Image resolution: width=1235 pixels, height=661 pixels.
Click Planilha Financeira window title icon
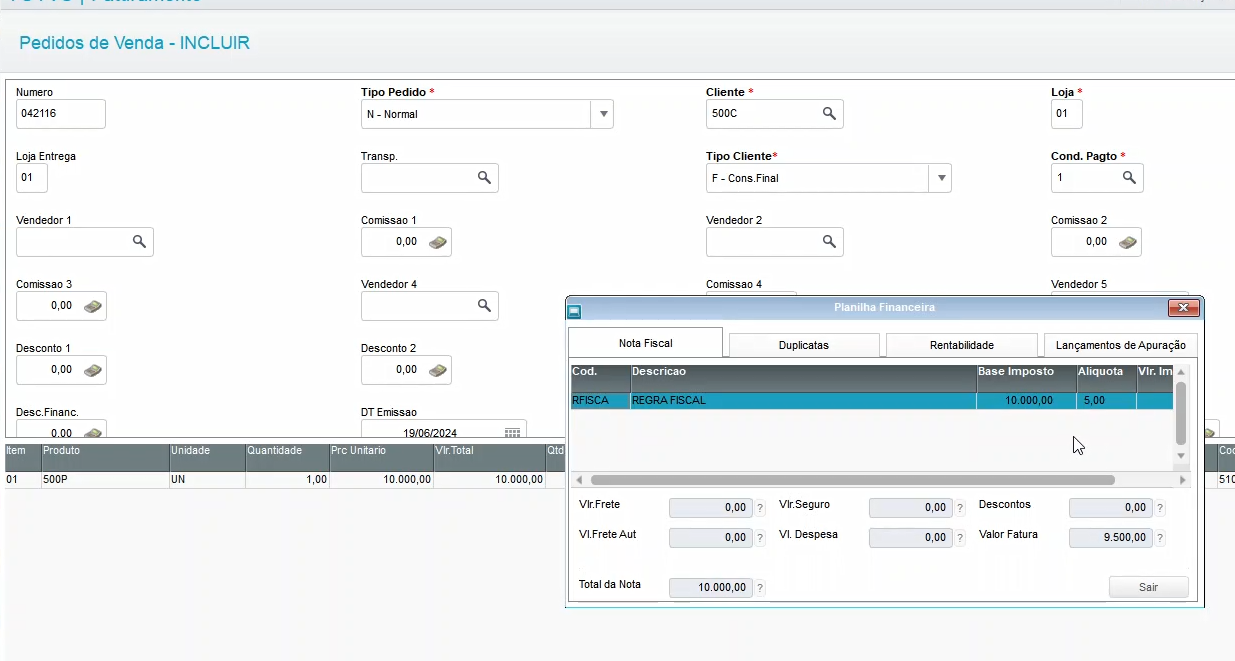click(575, 311)
